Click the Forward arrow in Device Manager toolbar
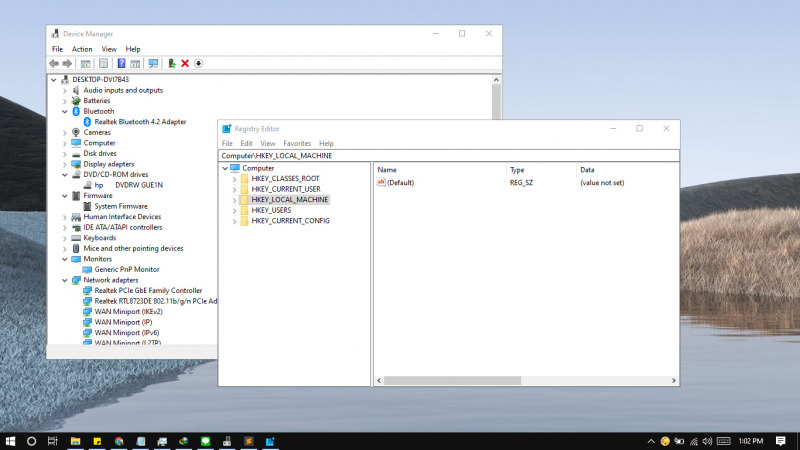 [x=67, y=63]
